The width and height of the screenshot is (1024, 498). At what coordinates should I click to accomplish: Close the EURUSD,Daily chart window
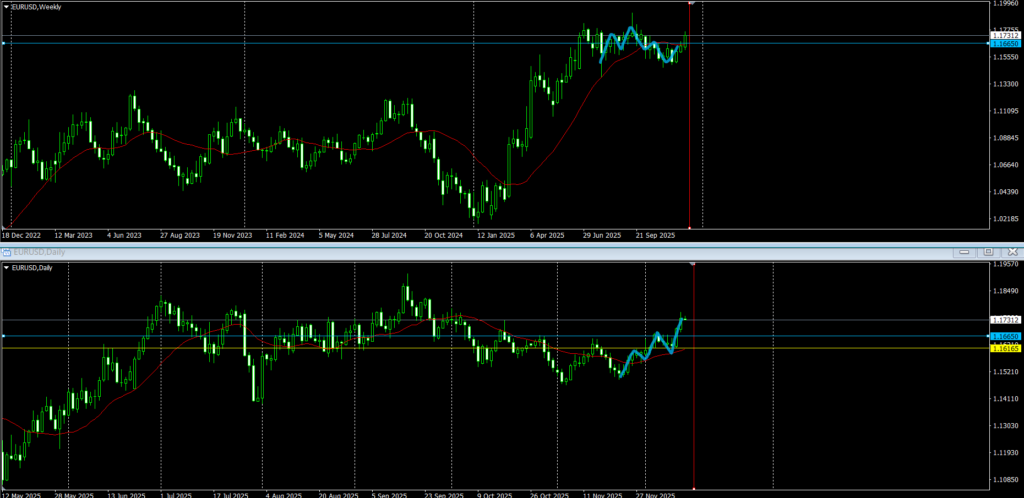coord(1012,252)
